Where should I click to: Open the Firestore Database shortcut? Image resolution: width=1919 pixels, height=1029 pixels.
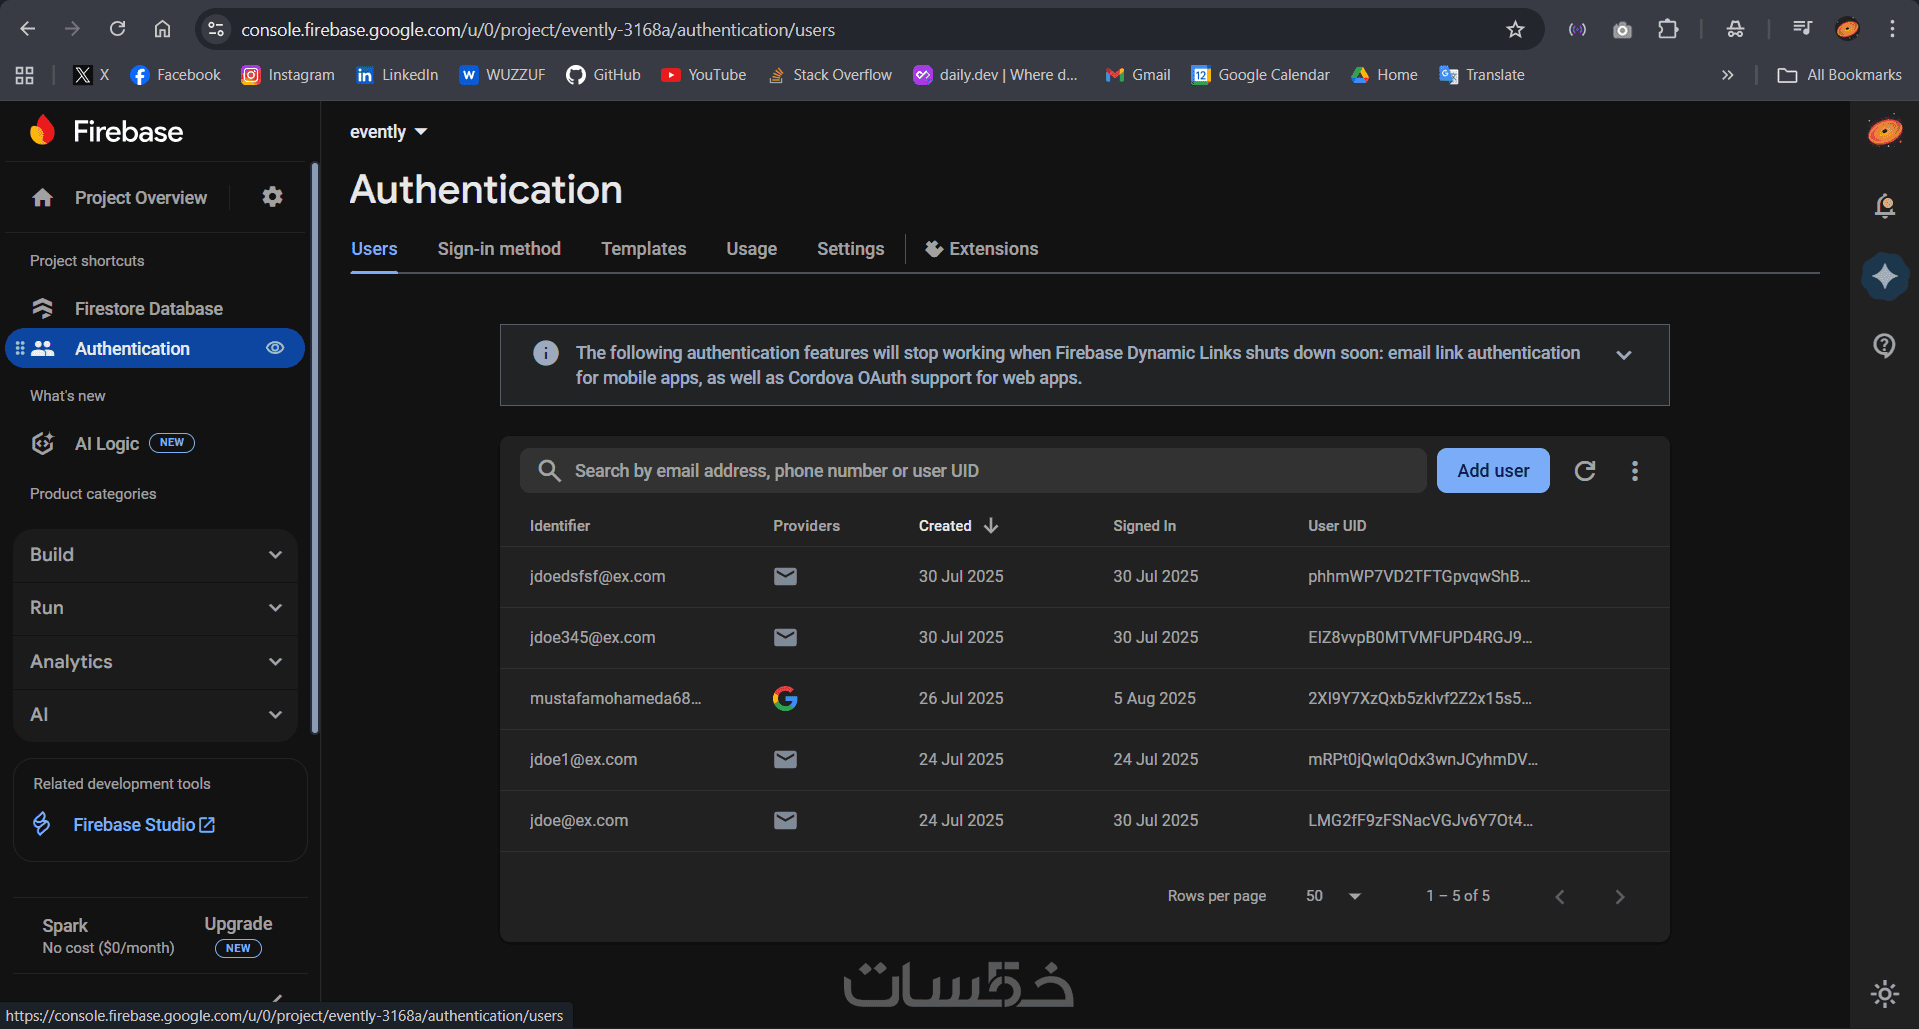point(148,309)
